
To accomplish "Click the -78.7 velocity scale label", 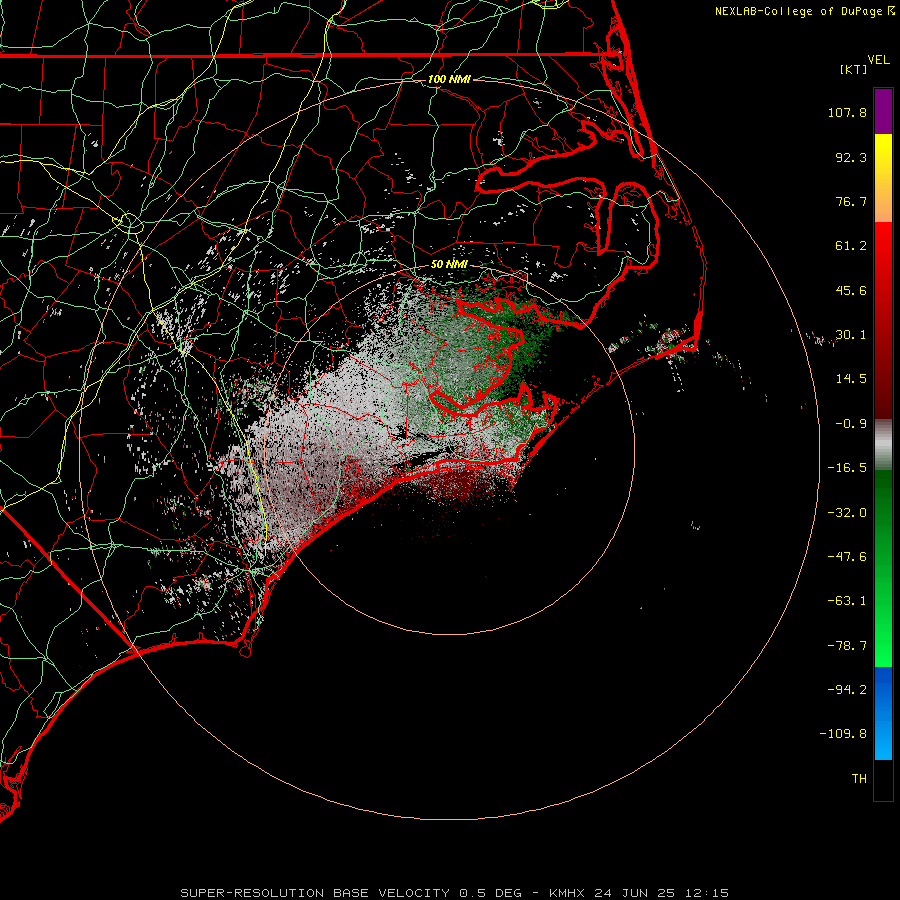I will [847, 646].
